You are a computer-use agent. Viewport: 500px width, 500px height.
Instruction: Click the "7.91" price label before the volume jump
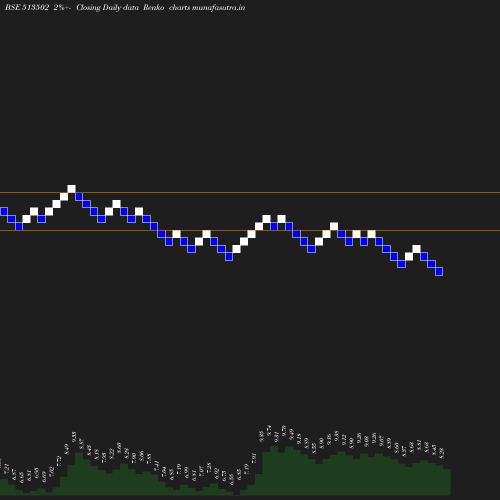[x=254, y=458]
